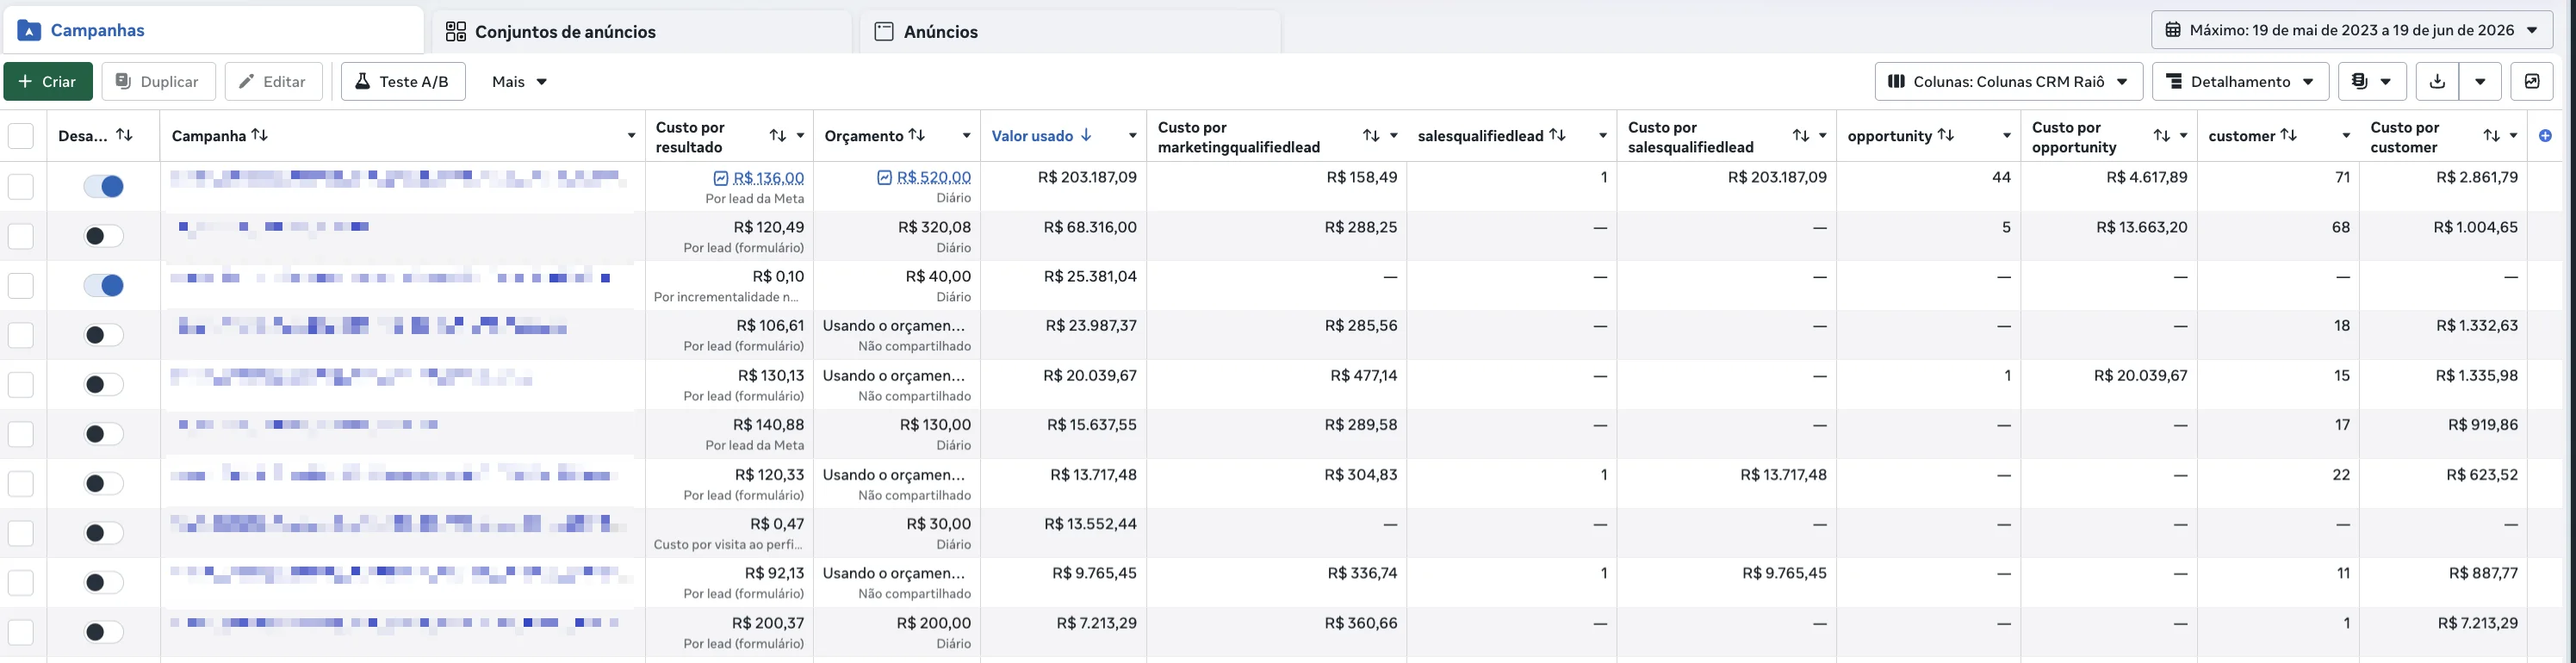Expand the export options arrow
The width and height of the screenshot is (2576, 663).
pos(2480,81)
